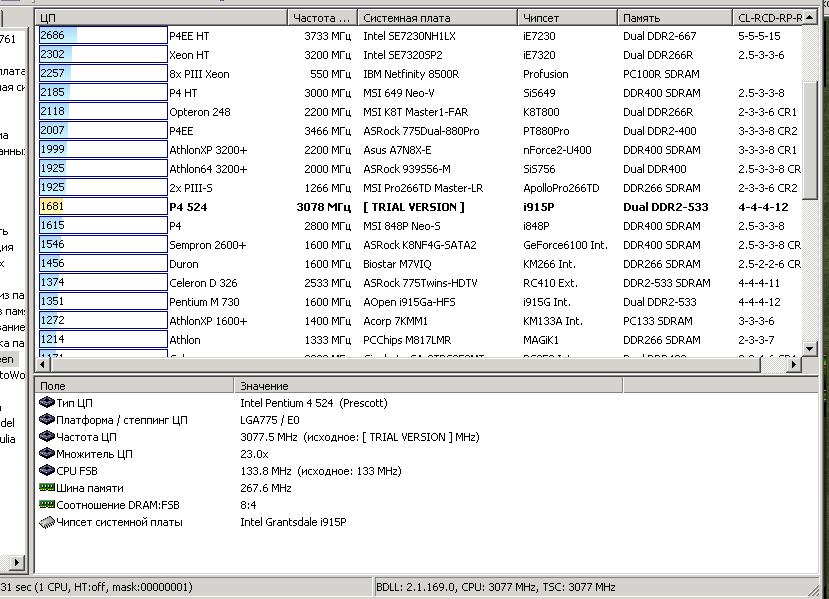Click the CPU icon beside Тип ЦП

point(46,403)
